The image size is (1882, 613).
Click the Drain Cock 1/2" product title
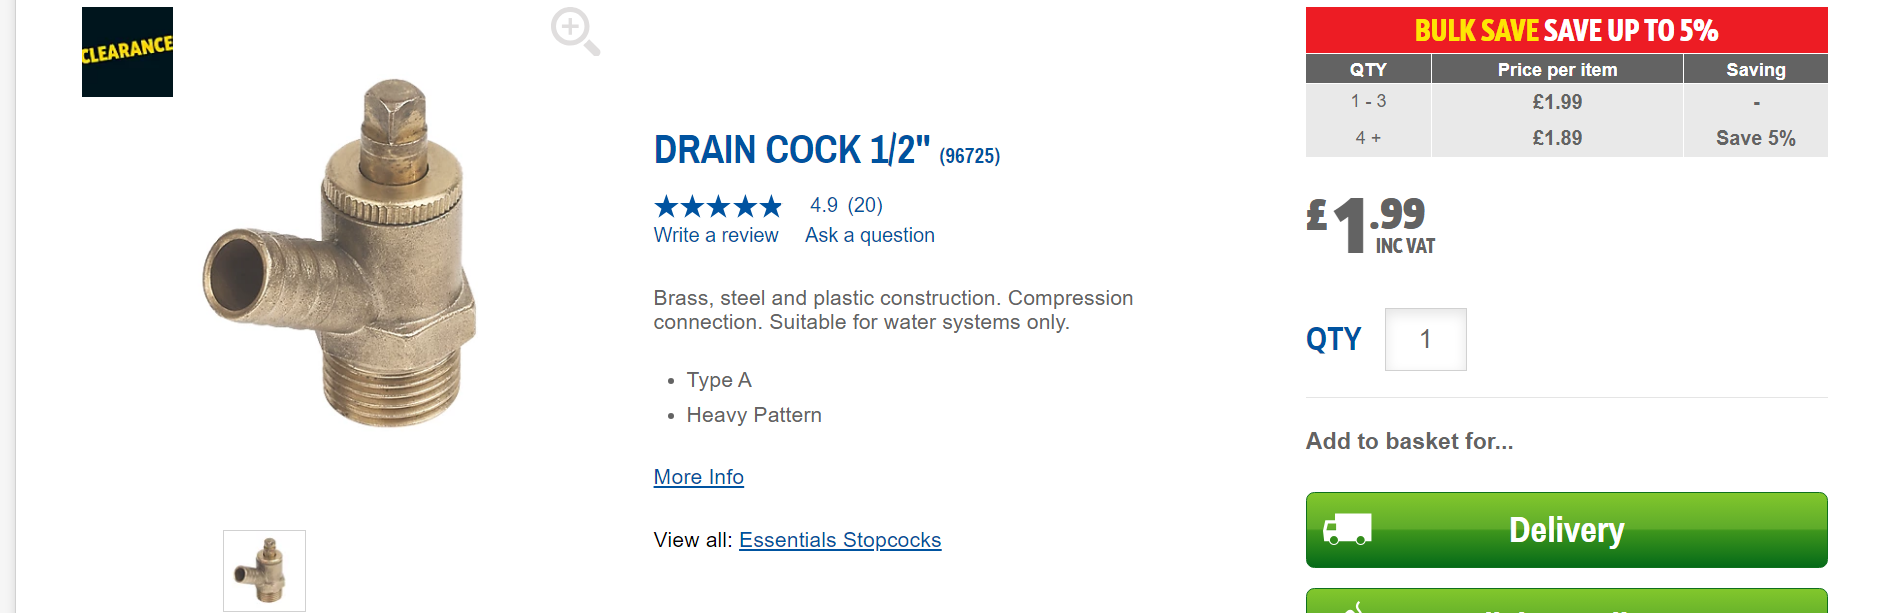click(x=792, y=150)
